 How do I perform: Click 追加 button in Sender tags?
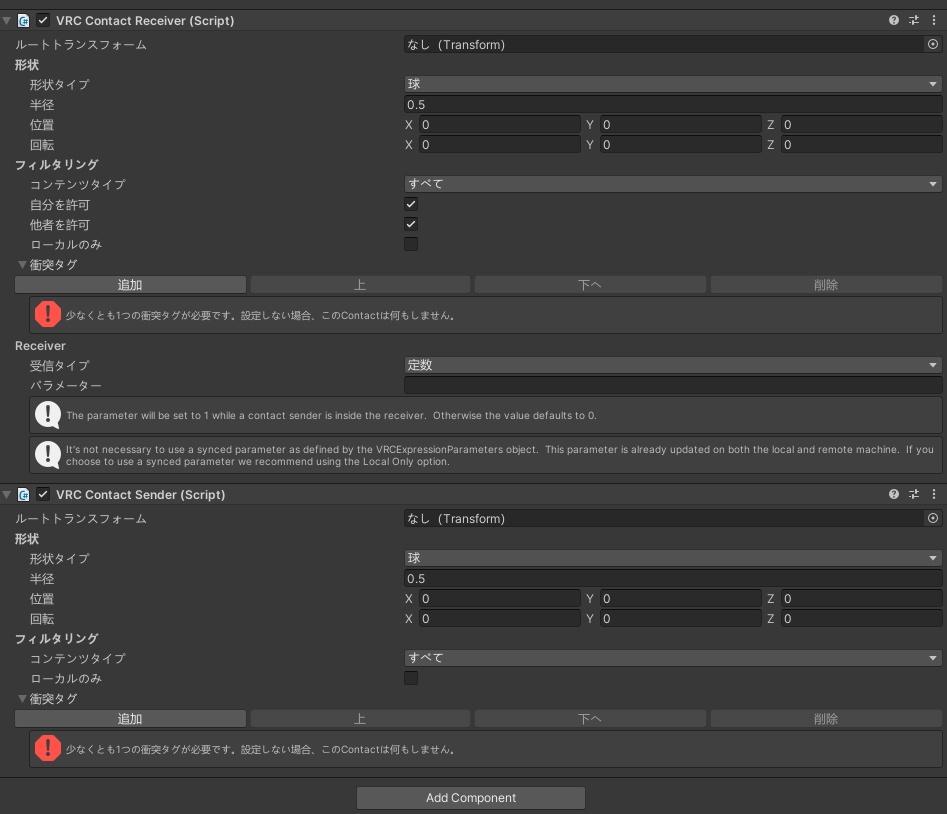(x=130, y=719)
